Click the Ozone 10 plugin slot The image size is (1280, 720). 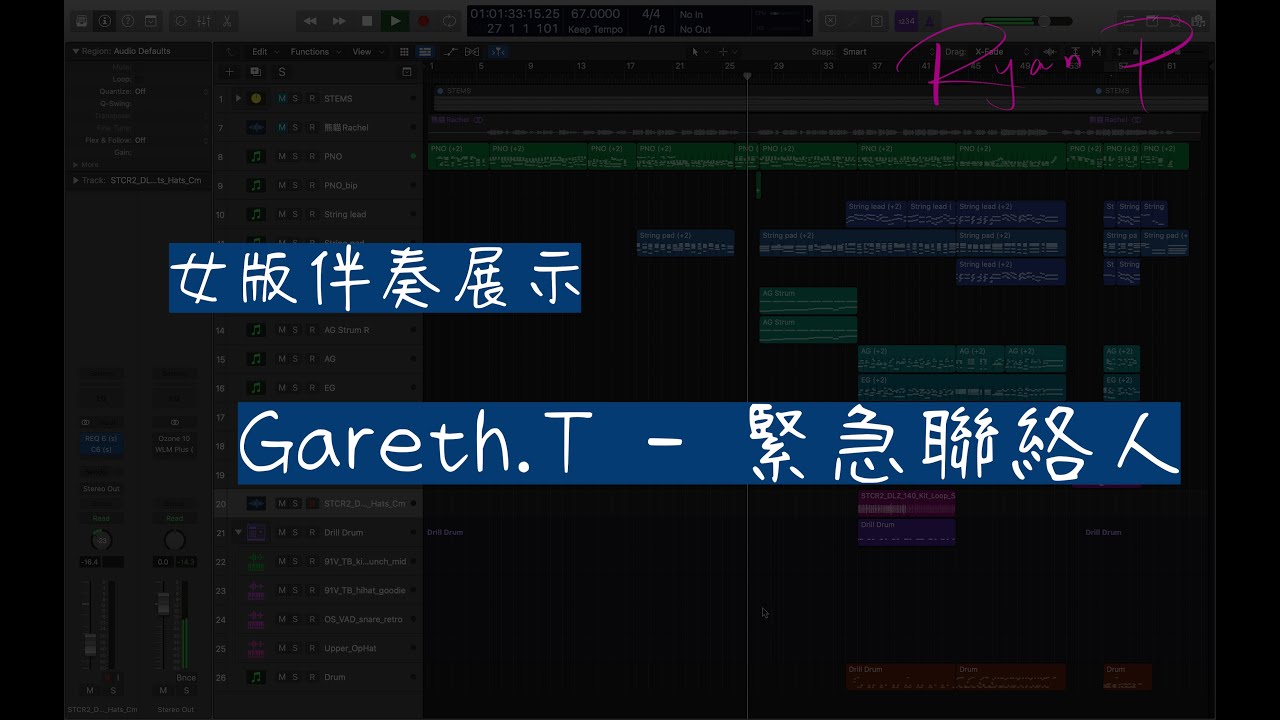point(175,439)
